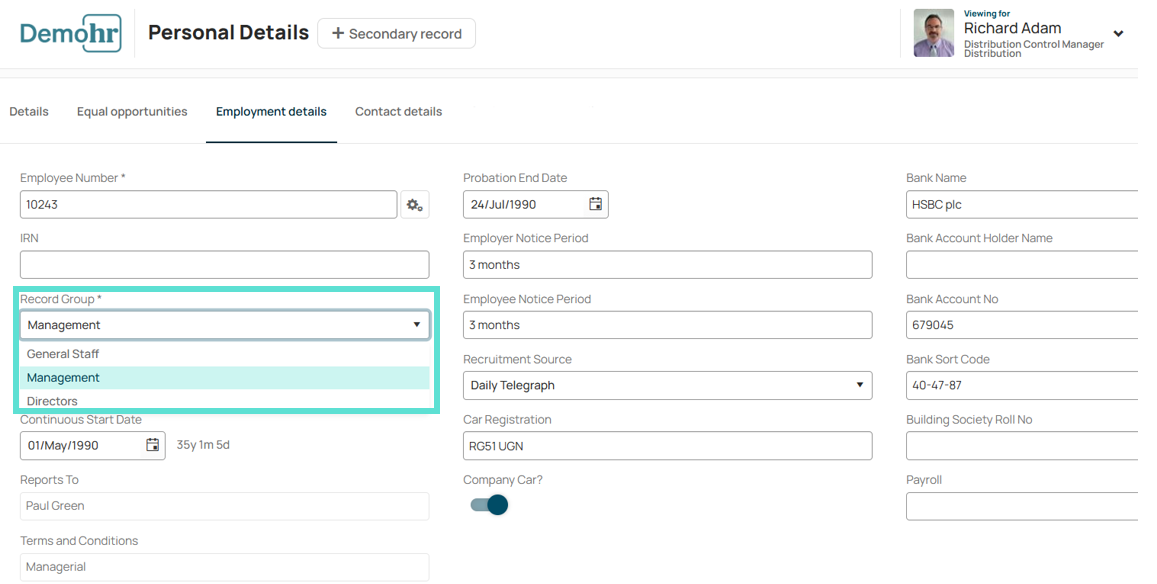Screen dimensions: 1157x584
Task: Open the Continuous Start Date calendar icon
Action: pyautogui.click(x=153, y=445)
